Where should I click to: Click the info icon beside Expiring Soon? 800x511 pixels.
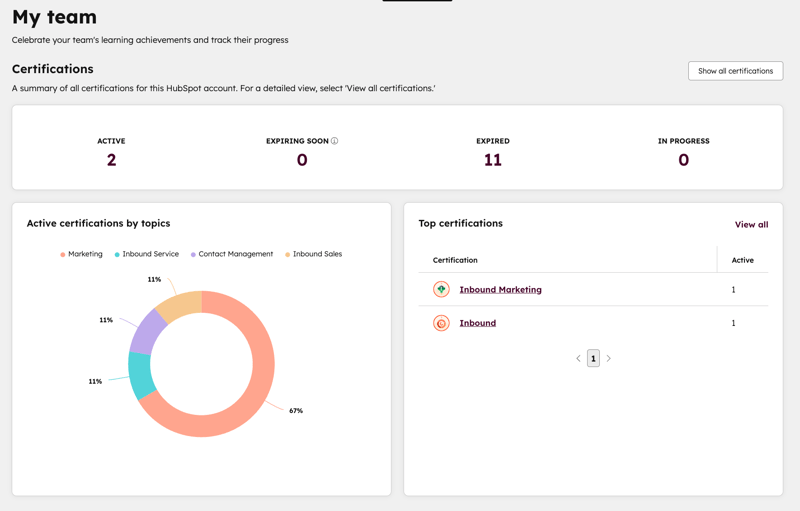pyautogui.click(x=335, y=141)
